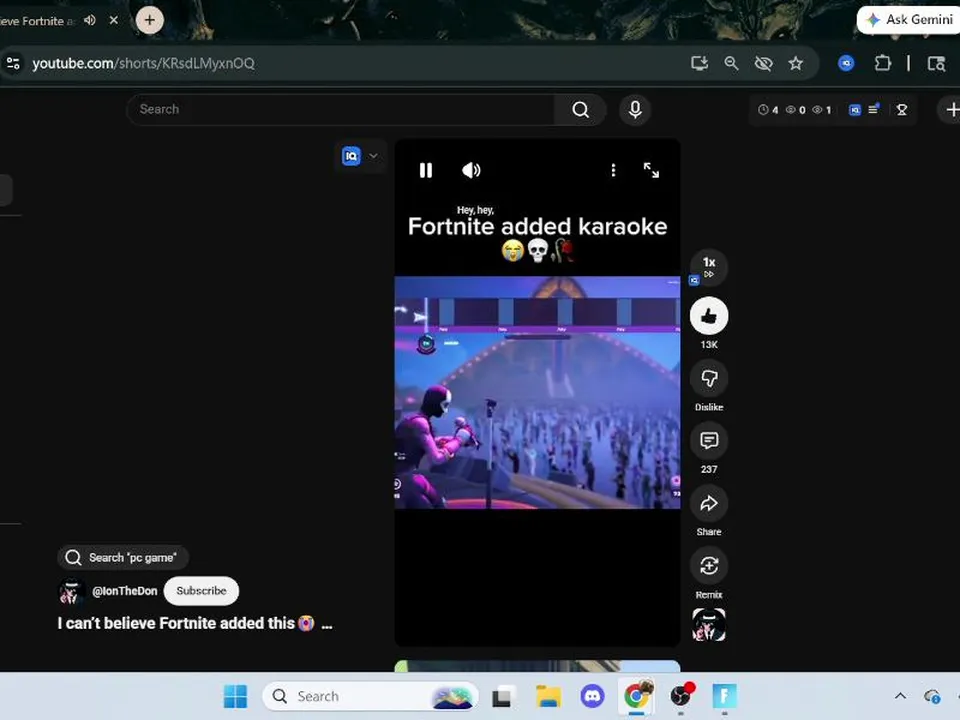
Task: Mute the tab via speaker icon
Action: point(89,20)
